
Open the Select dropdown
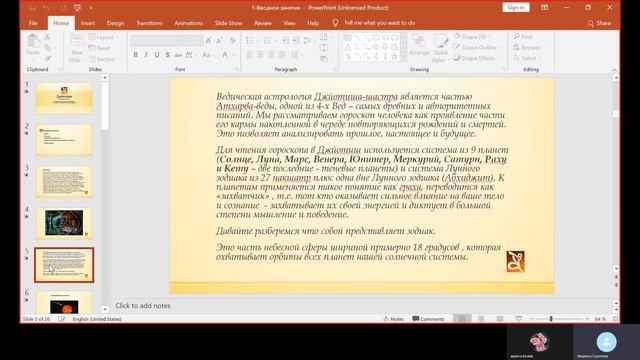coord(527,58)
